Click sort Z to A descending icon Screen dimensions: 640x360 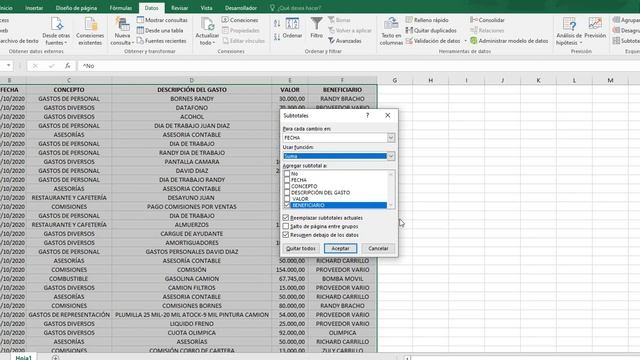pos(277,37)
